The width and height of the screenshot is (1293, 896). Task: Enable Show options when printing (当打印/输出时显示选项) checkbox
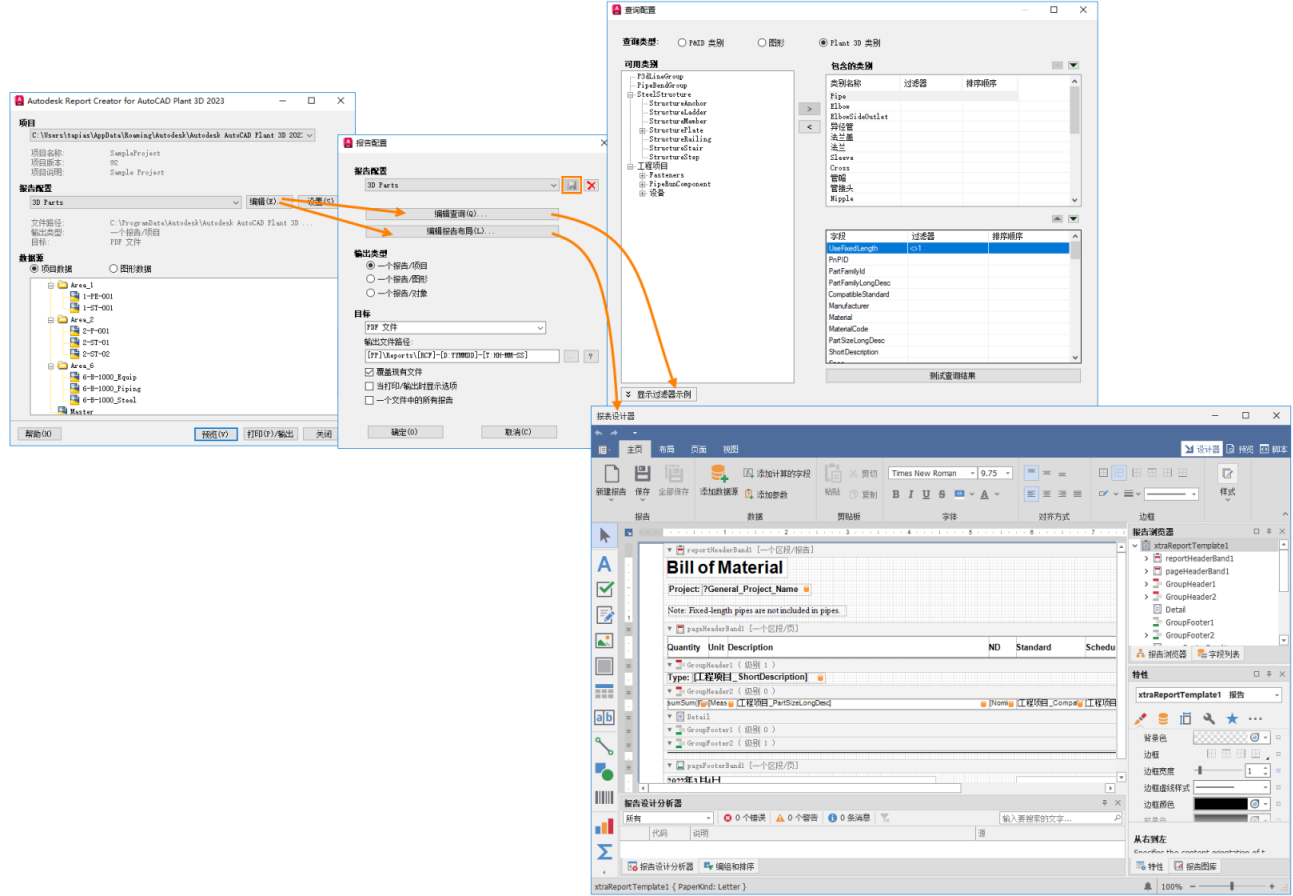[370, 386]
